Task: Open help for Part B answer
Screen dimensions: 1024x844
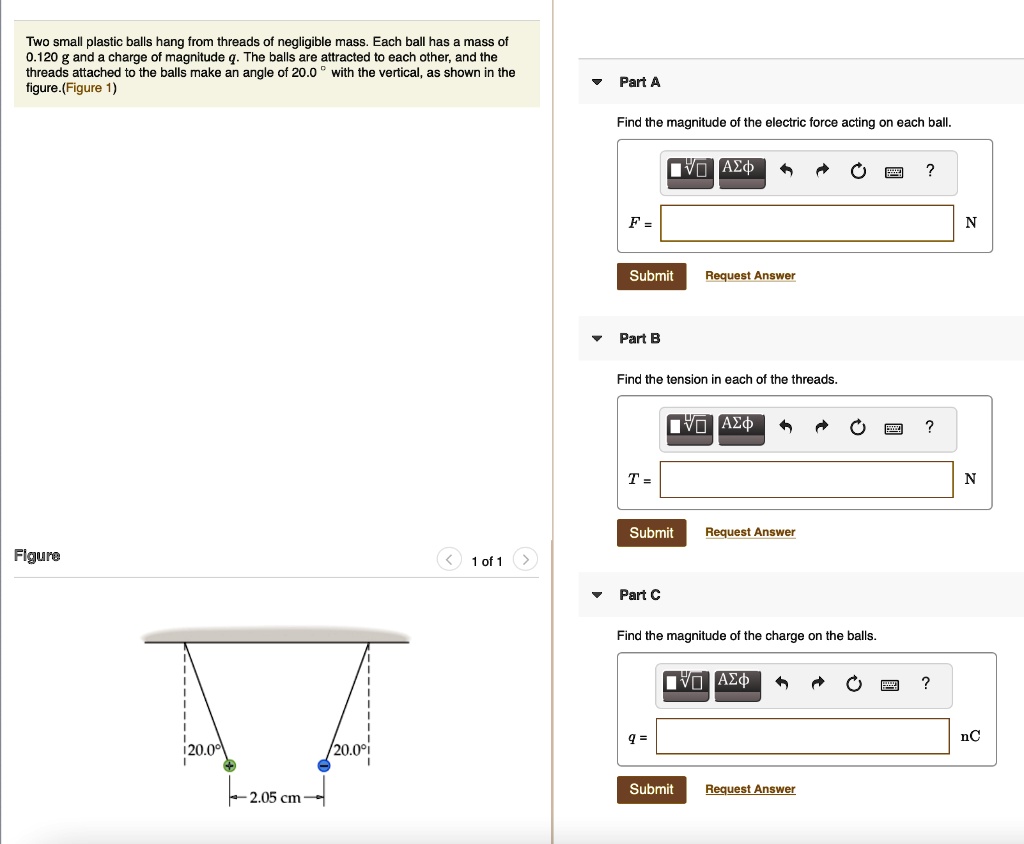Action: click(930, 428)
